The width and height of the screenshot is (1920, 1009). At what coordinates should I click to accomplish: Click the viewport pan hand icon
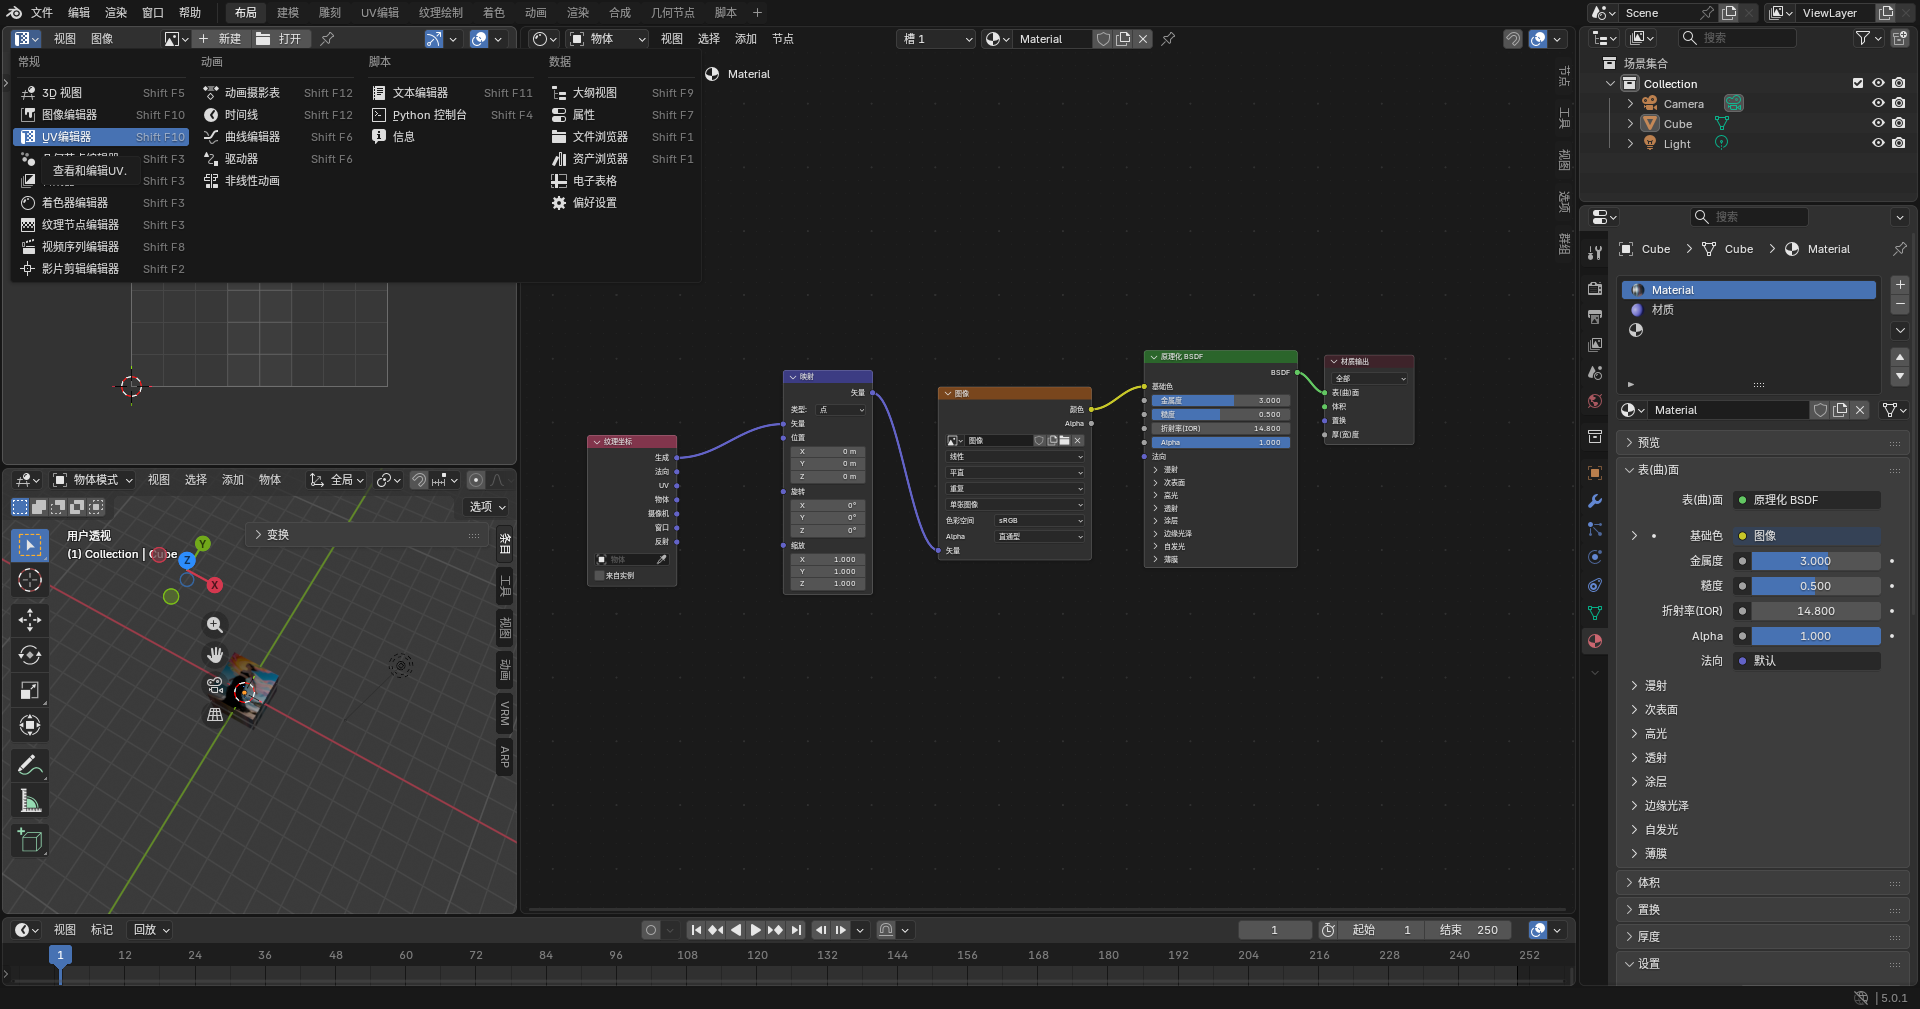coord(214,655)
